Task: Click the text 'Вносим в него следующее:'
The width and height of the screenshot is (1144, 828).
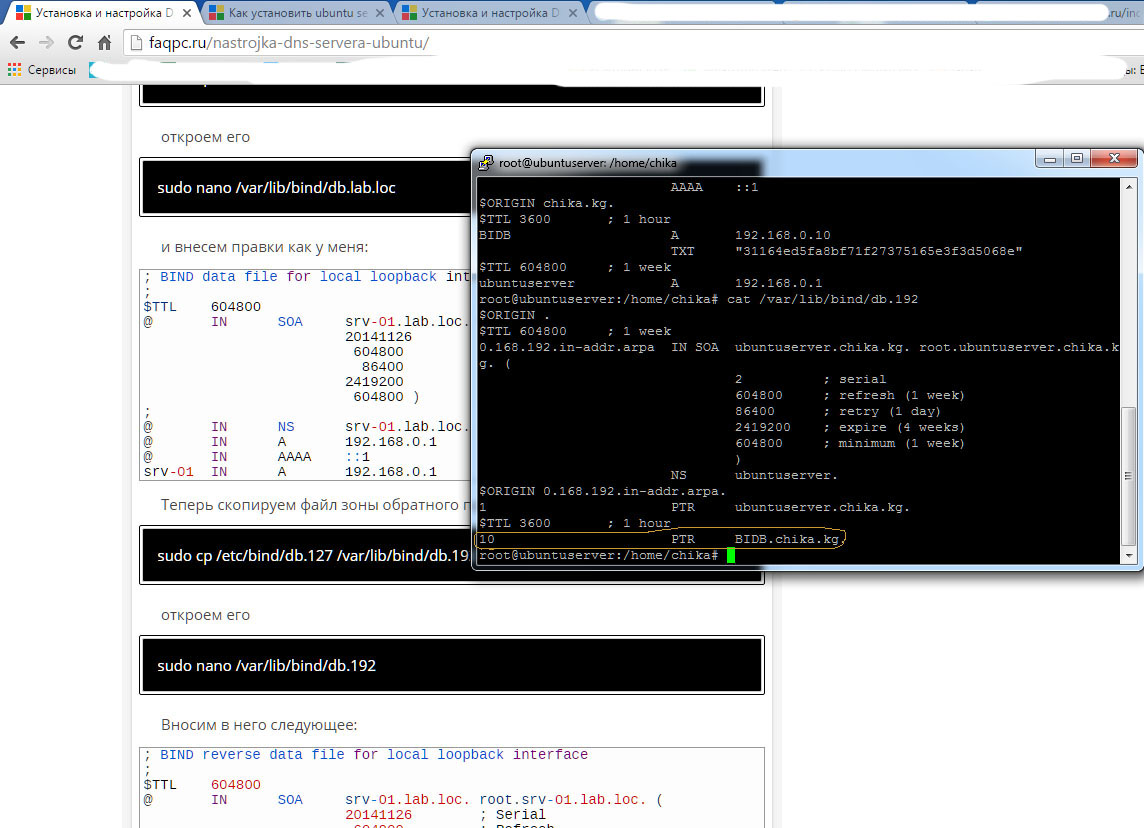Action: point(259,725)
